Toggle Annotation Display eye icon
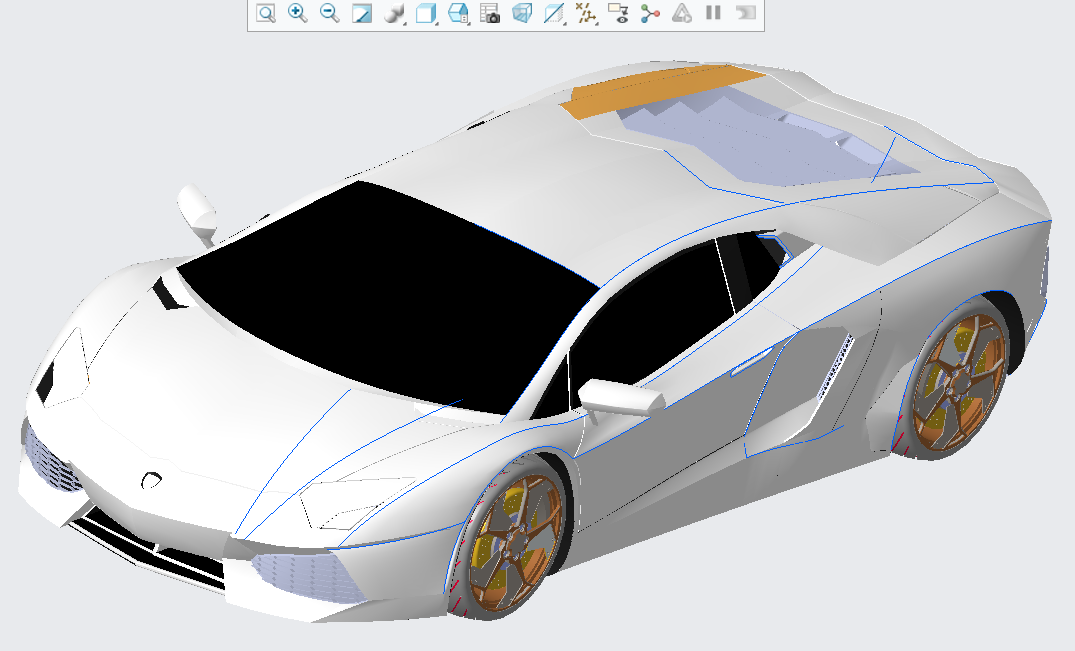1075x651 pixels. 618,13
